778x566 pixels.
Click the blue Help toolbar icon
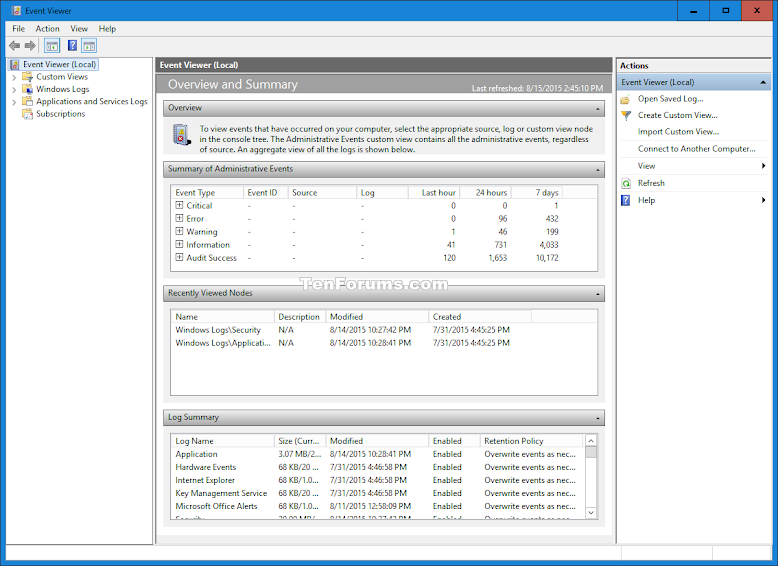click(x=72, y=46)
